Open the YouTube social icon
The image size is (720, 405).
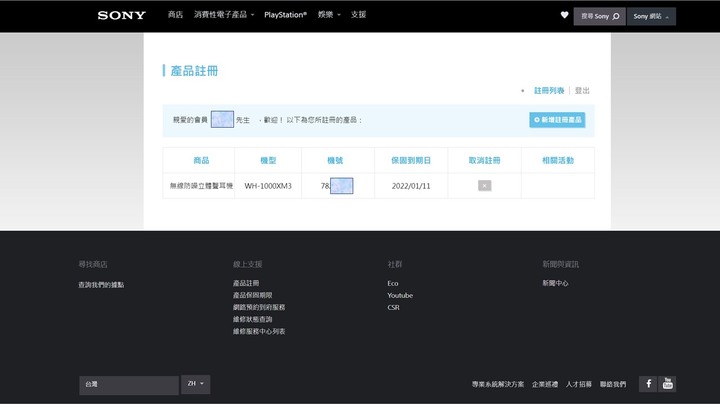(668, 384)
